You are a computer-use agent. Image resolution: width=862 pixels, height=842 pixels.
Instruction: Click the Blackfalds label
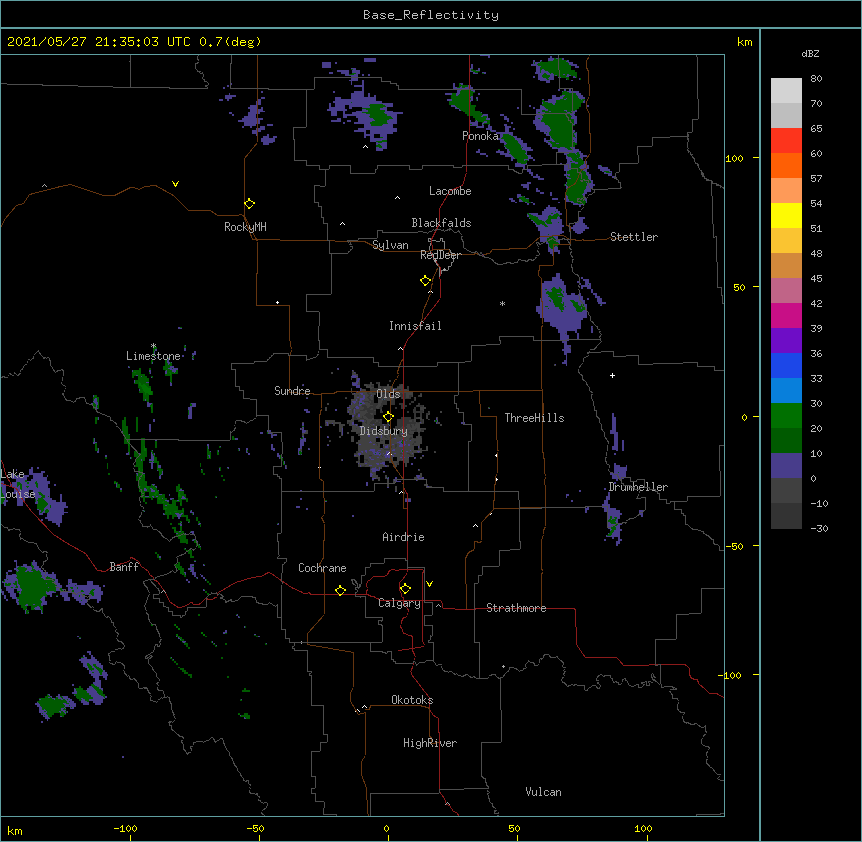tap(441, 223)
